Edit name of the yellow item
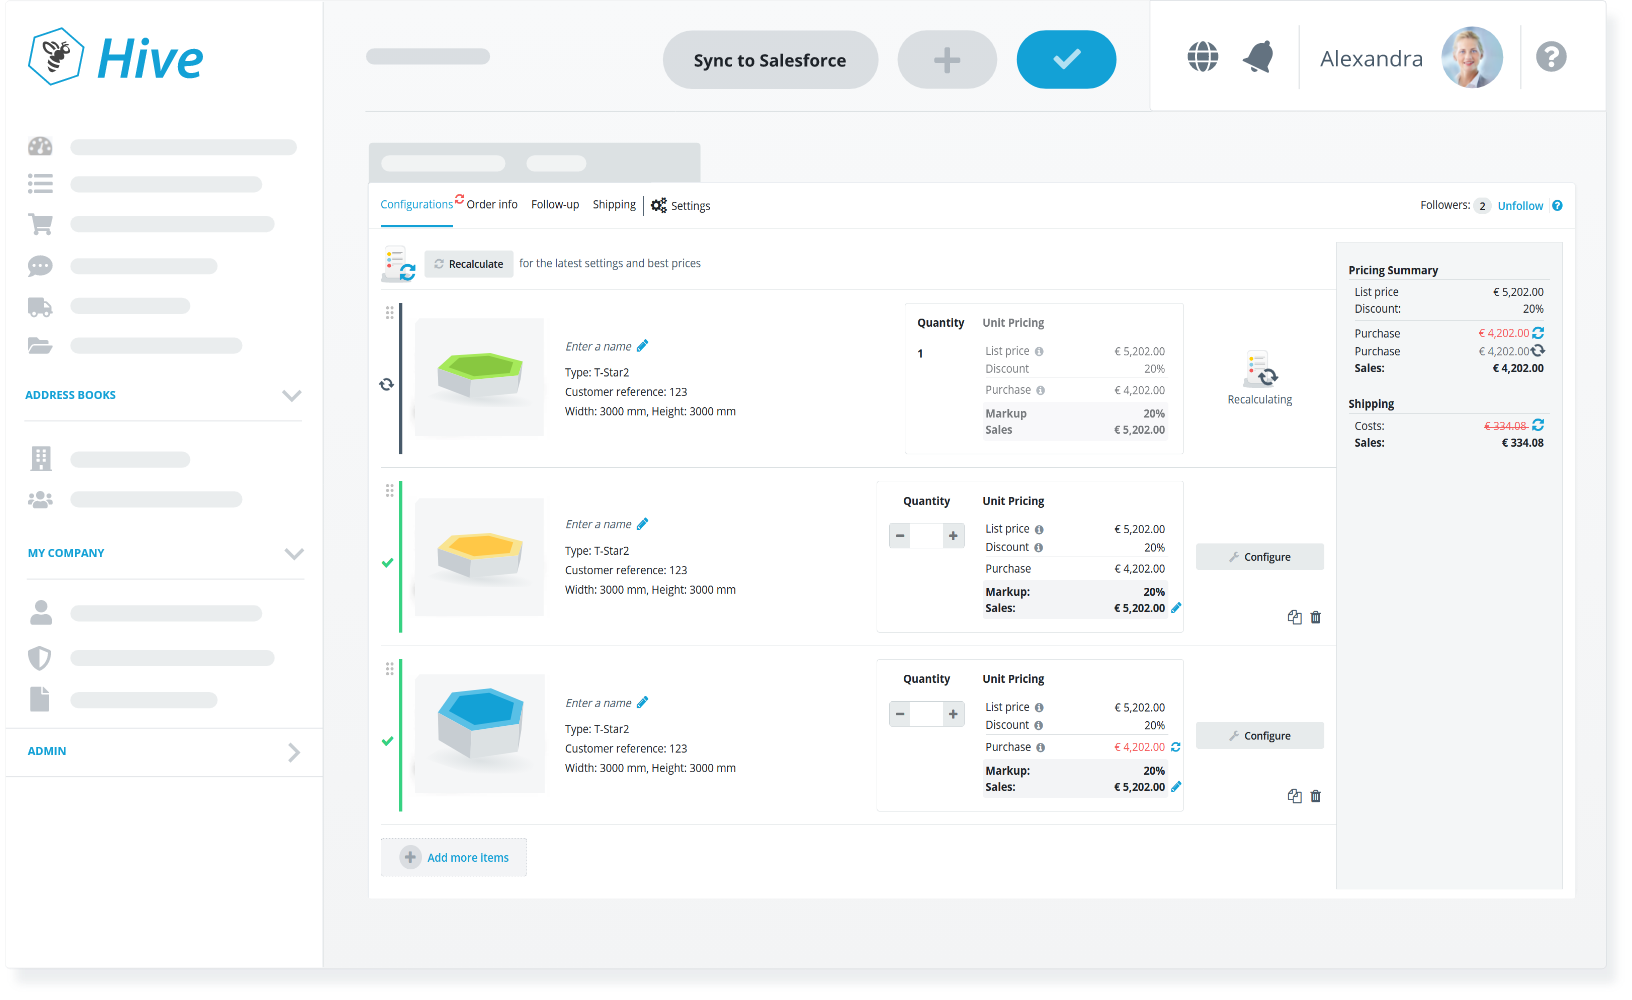 642,524
